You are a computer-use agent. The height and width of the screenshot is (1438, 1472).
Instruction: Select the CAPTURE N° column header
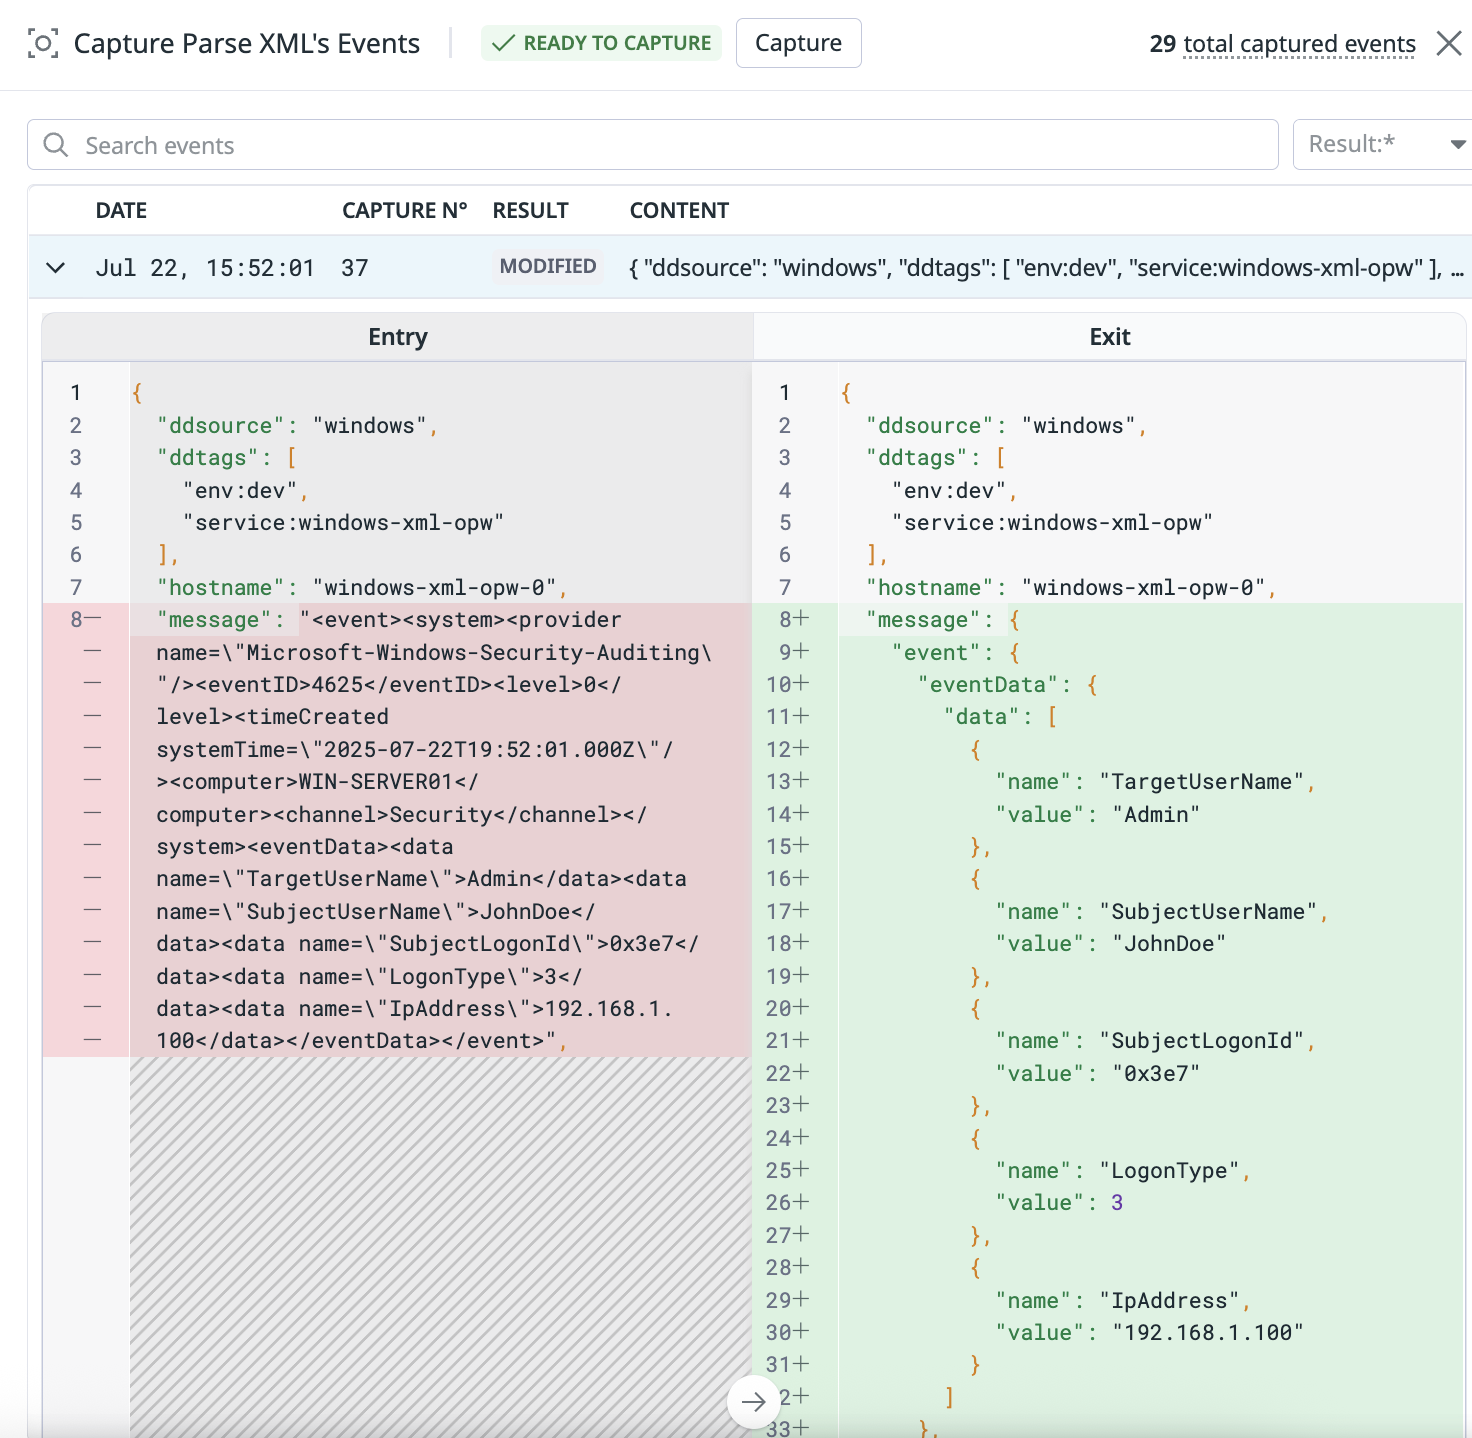tap(404, 210)
